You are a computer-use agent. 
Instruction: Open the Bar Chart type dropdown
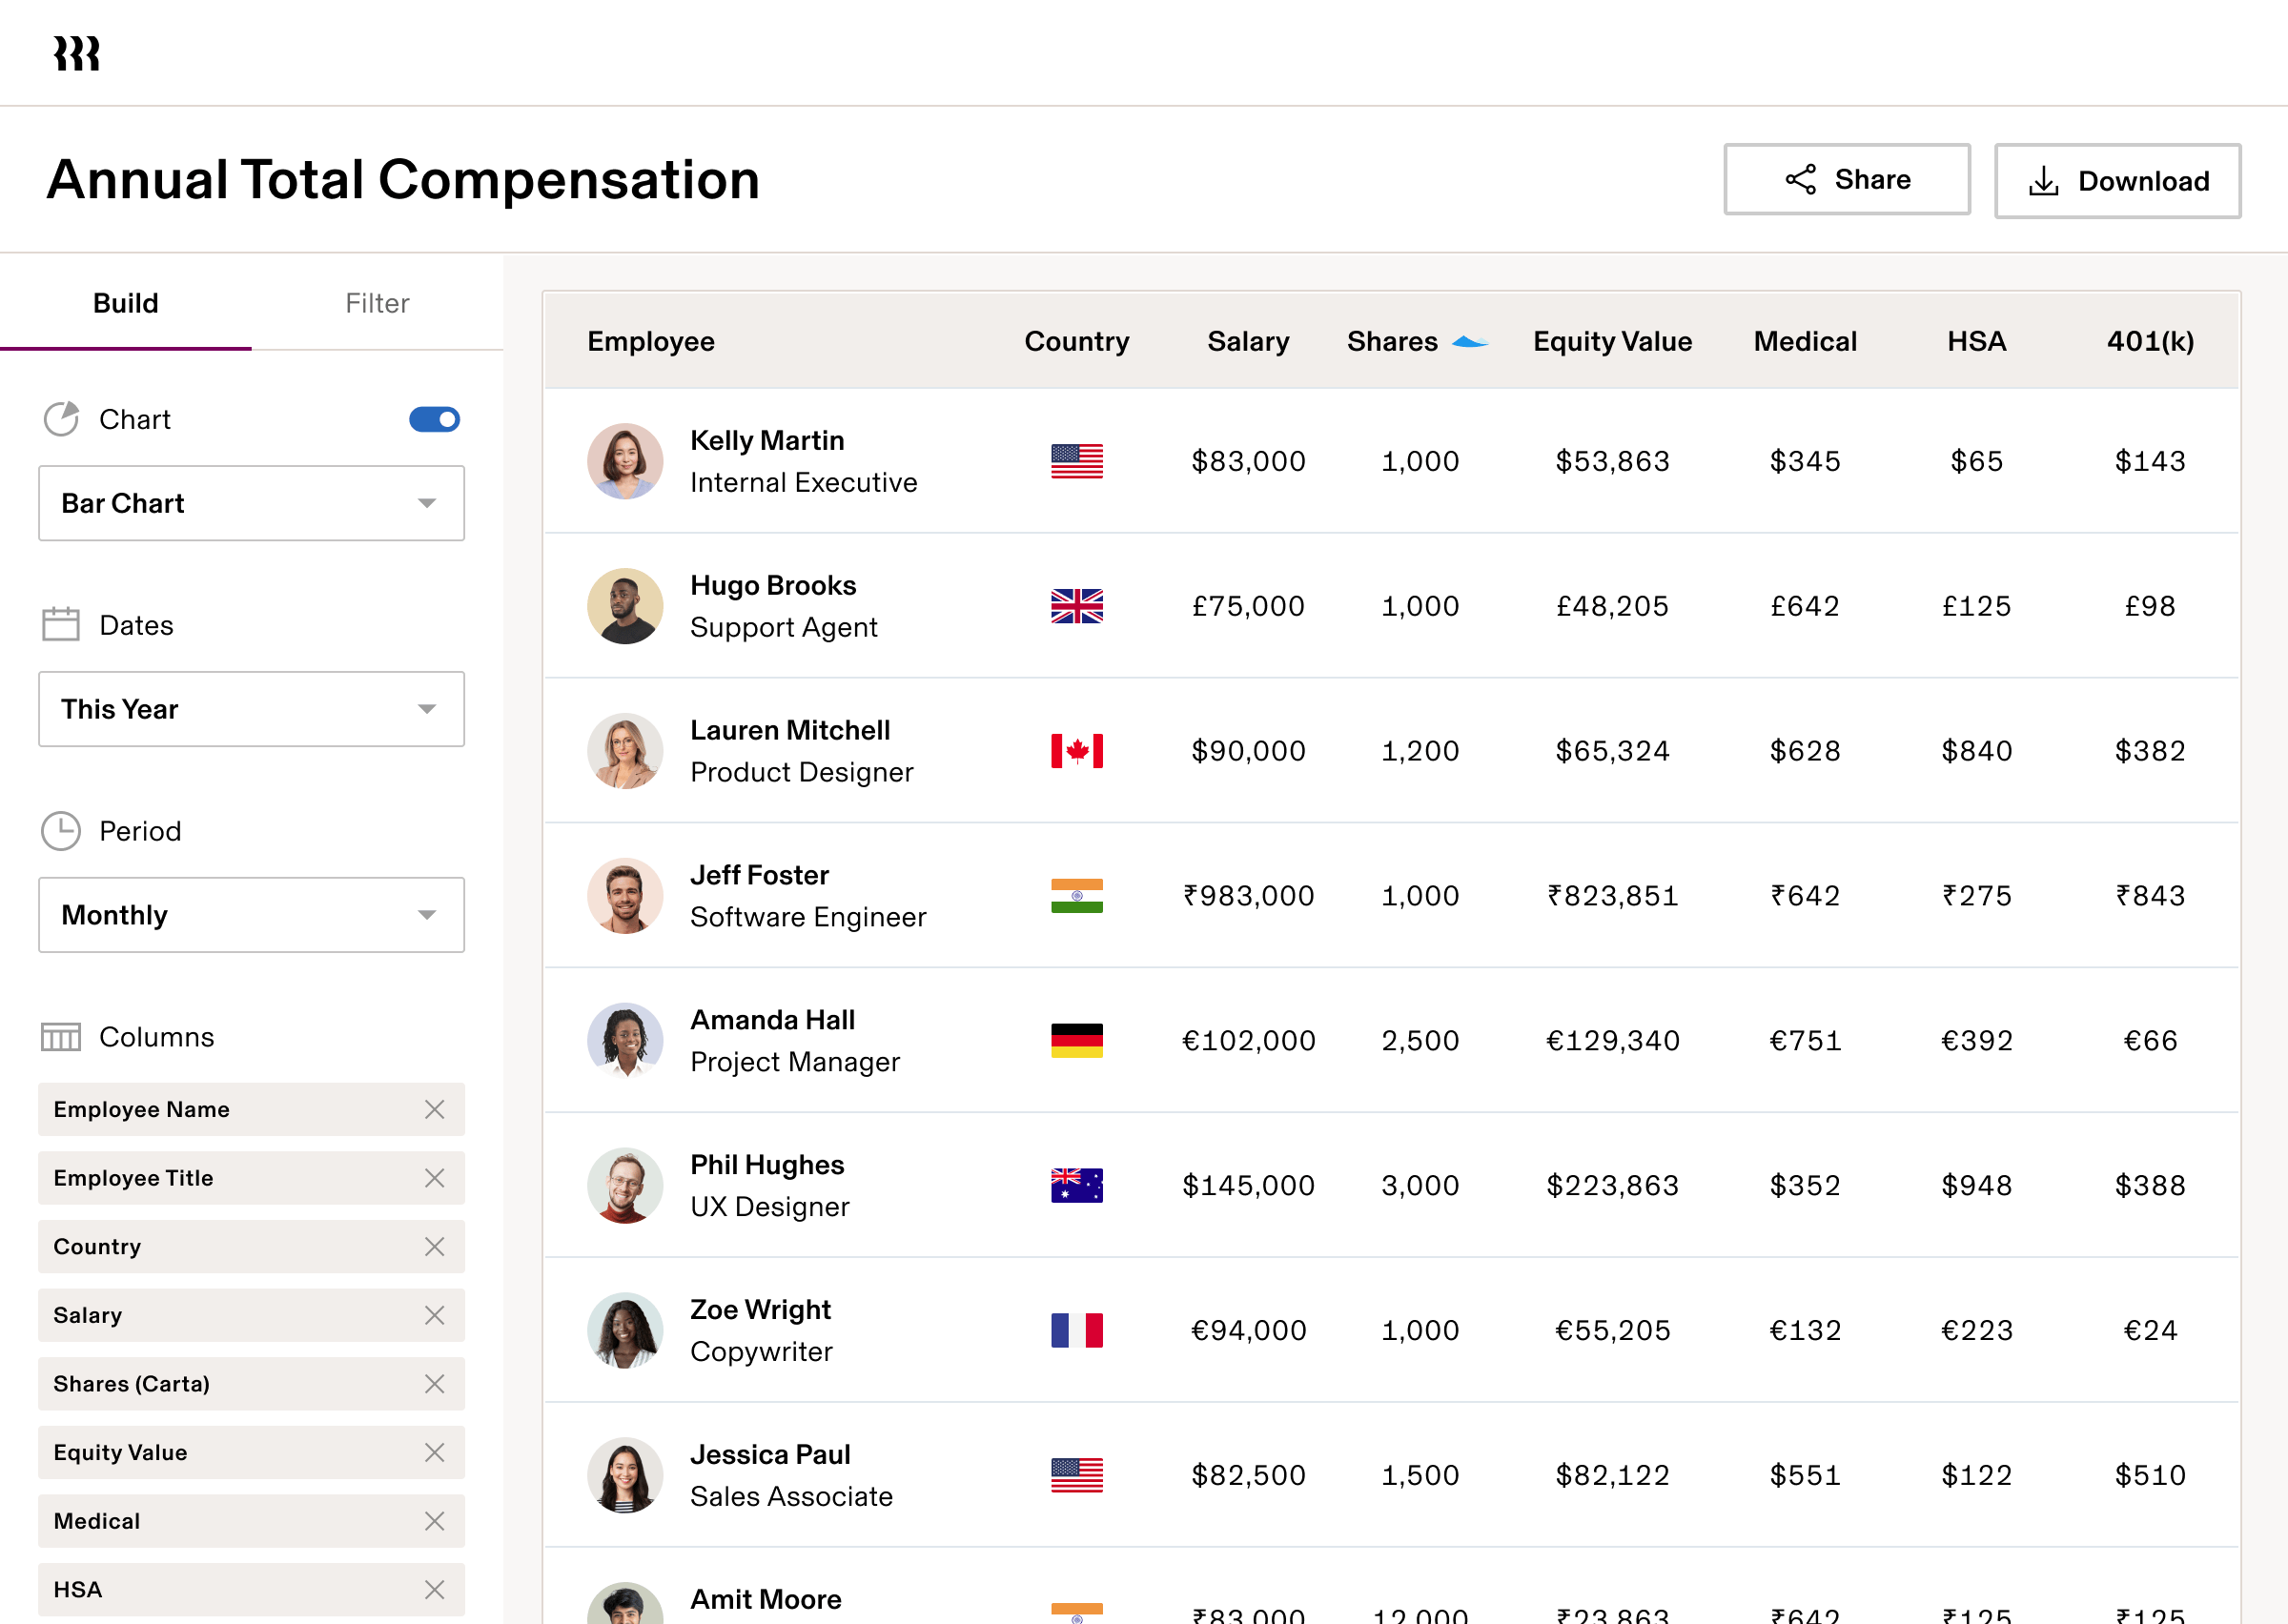(251, 503)
